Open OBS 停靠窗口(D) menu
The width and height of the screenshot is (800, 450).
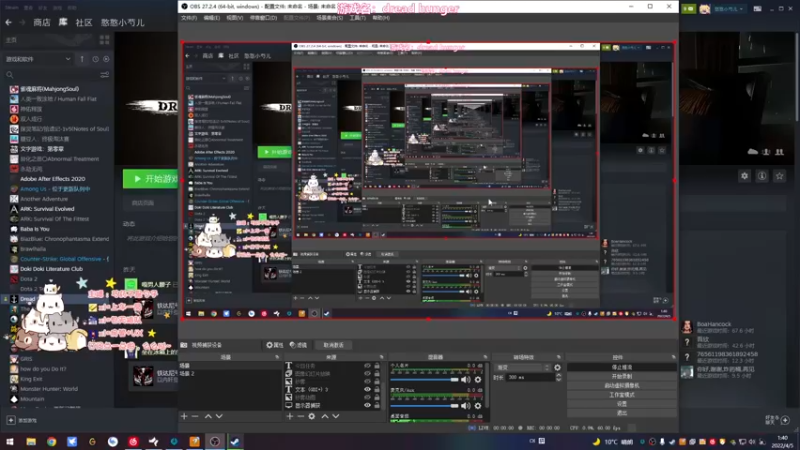(x=263, y=18)
